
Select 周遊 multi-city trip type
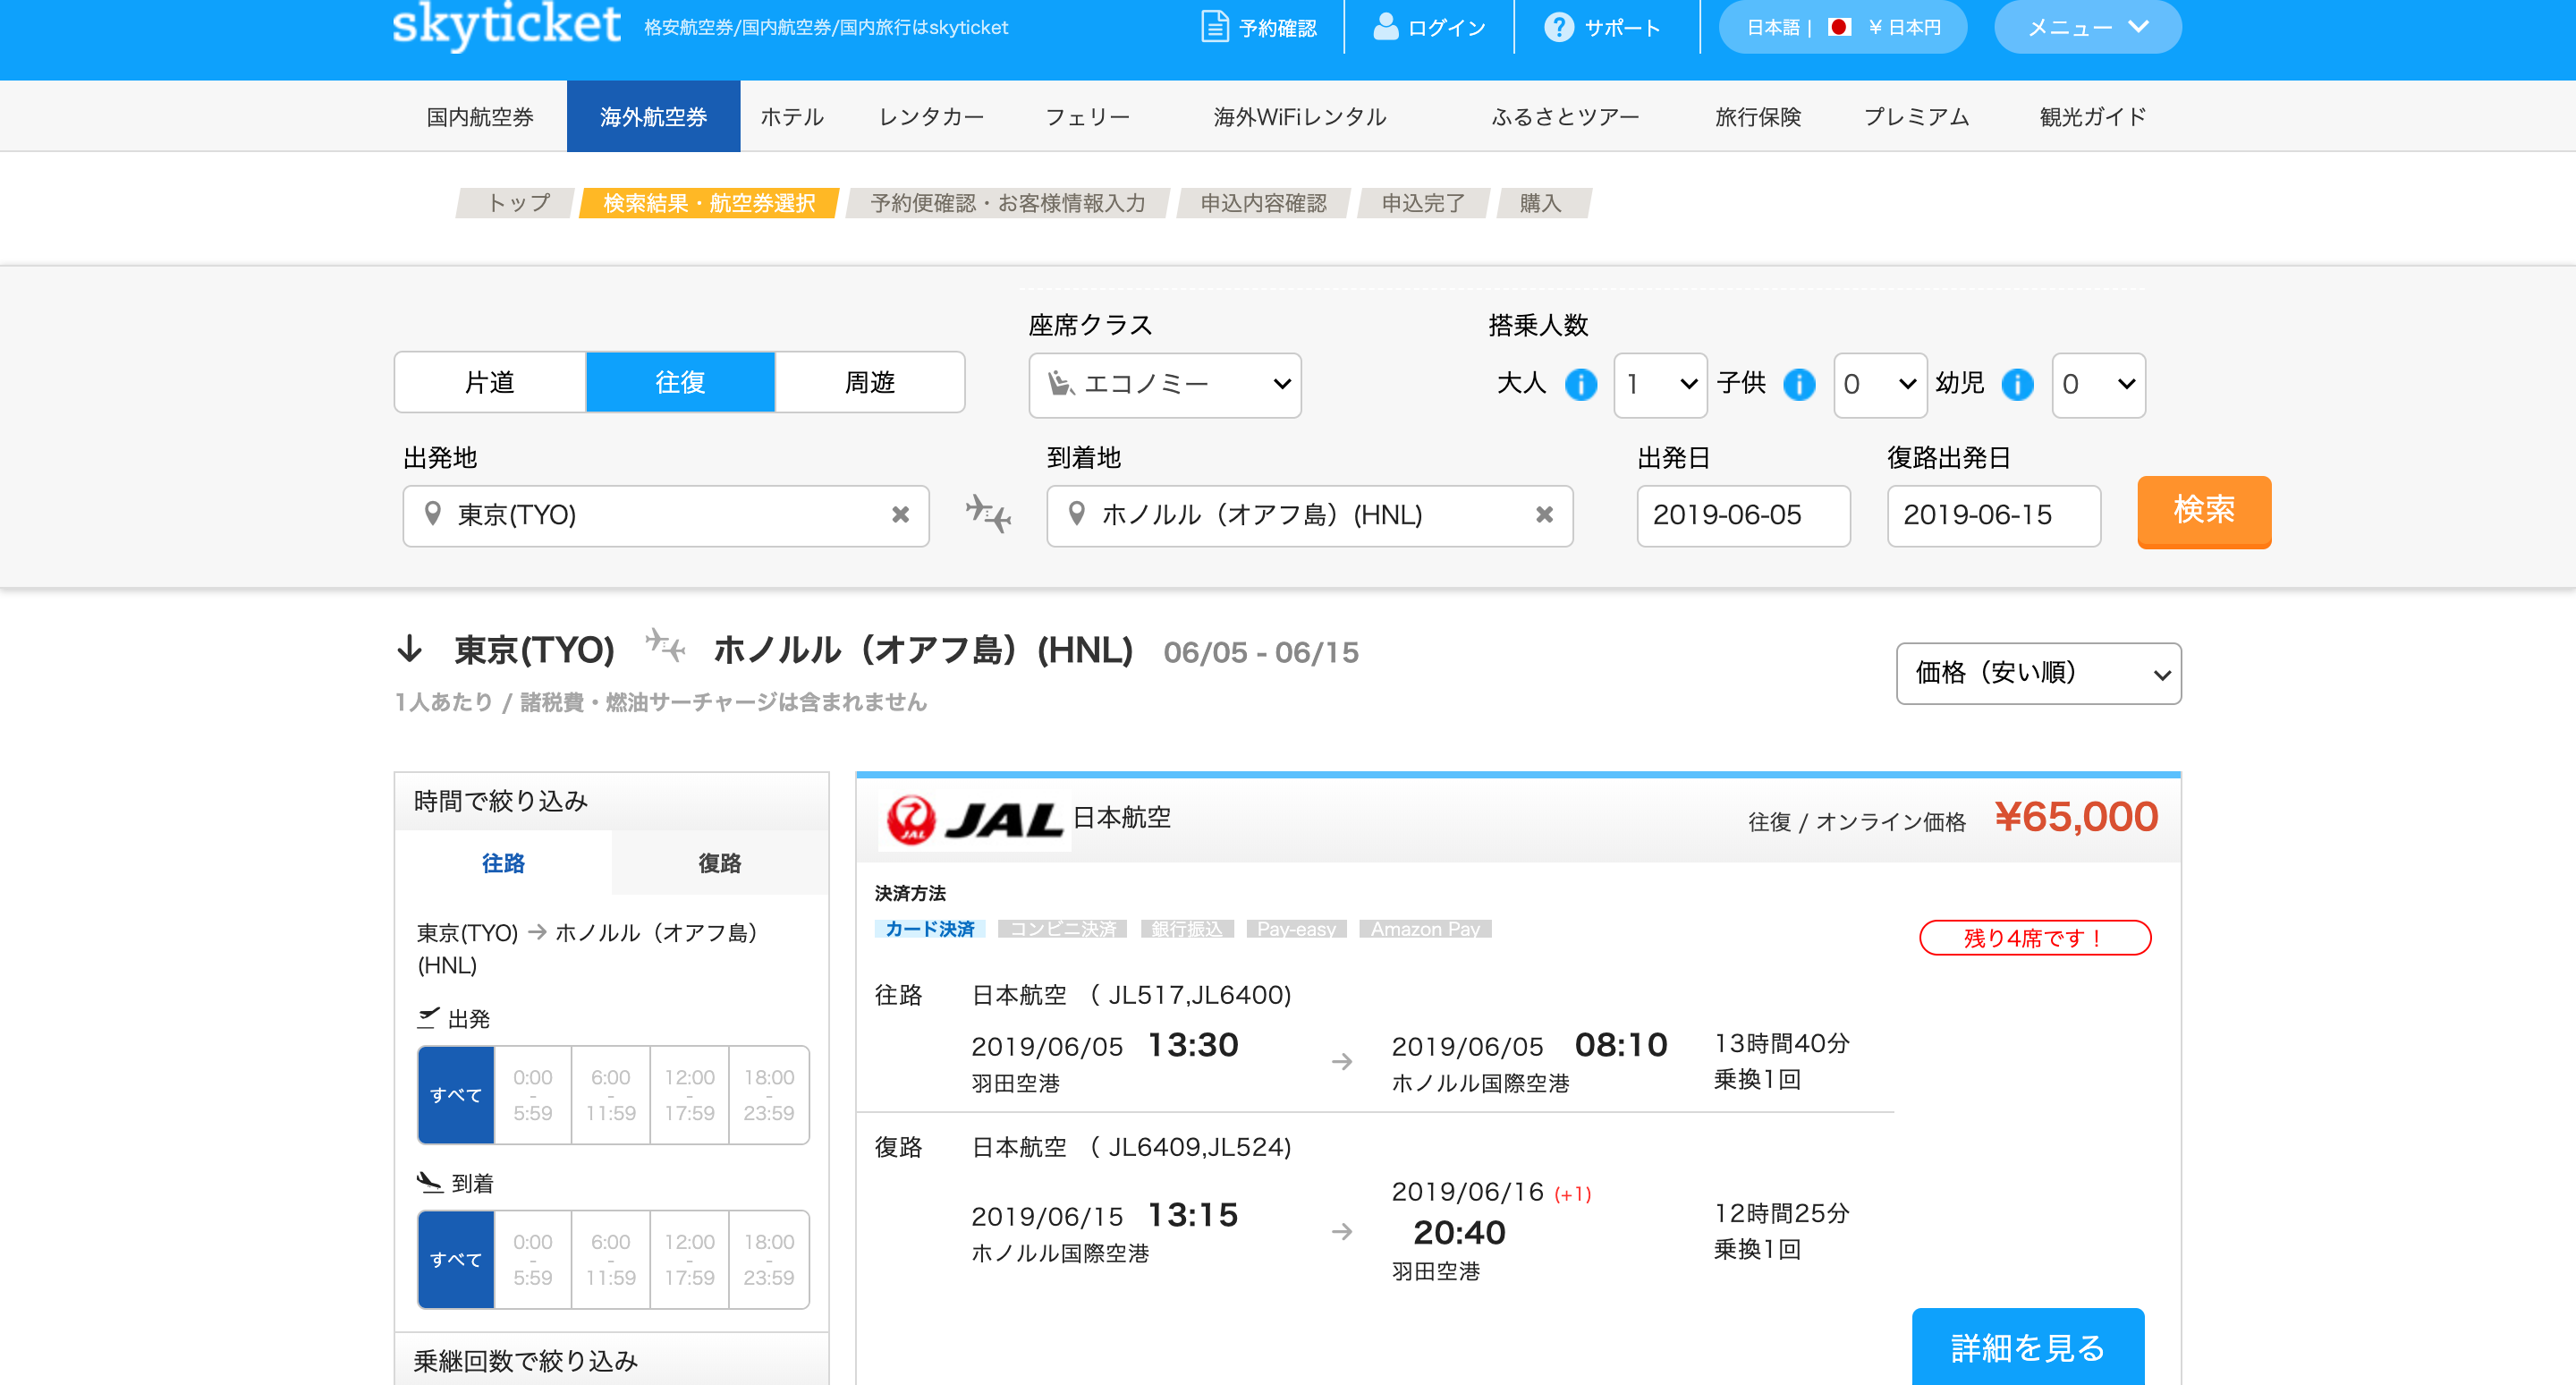coord(870,382)
